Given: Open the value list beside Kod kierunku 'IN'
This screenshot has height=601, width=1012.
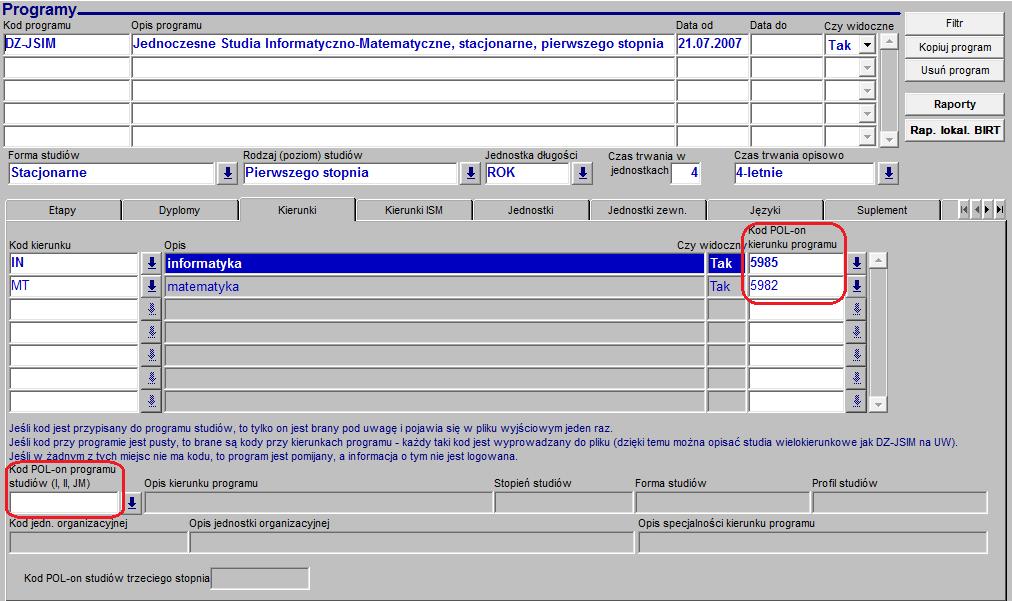Looking at the screenshot, I should (x=152, y=263).
